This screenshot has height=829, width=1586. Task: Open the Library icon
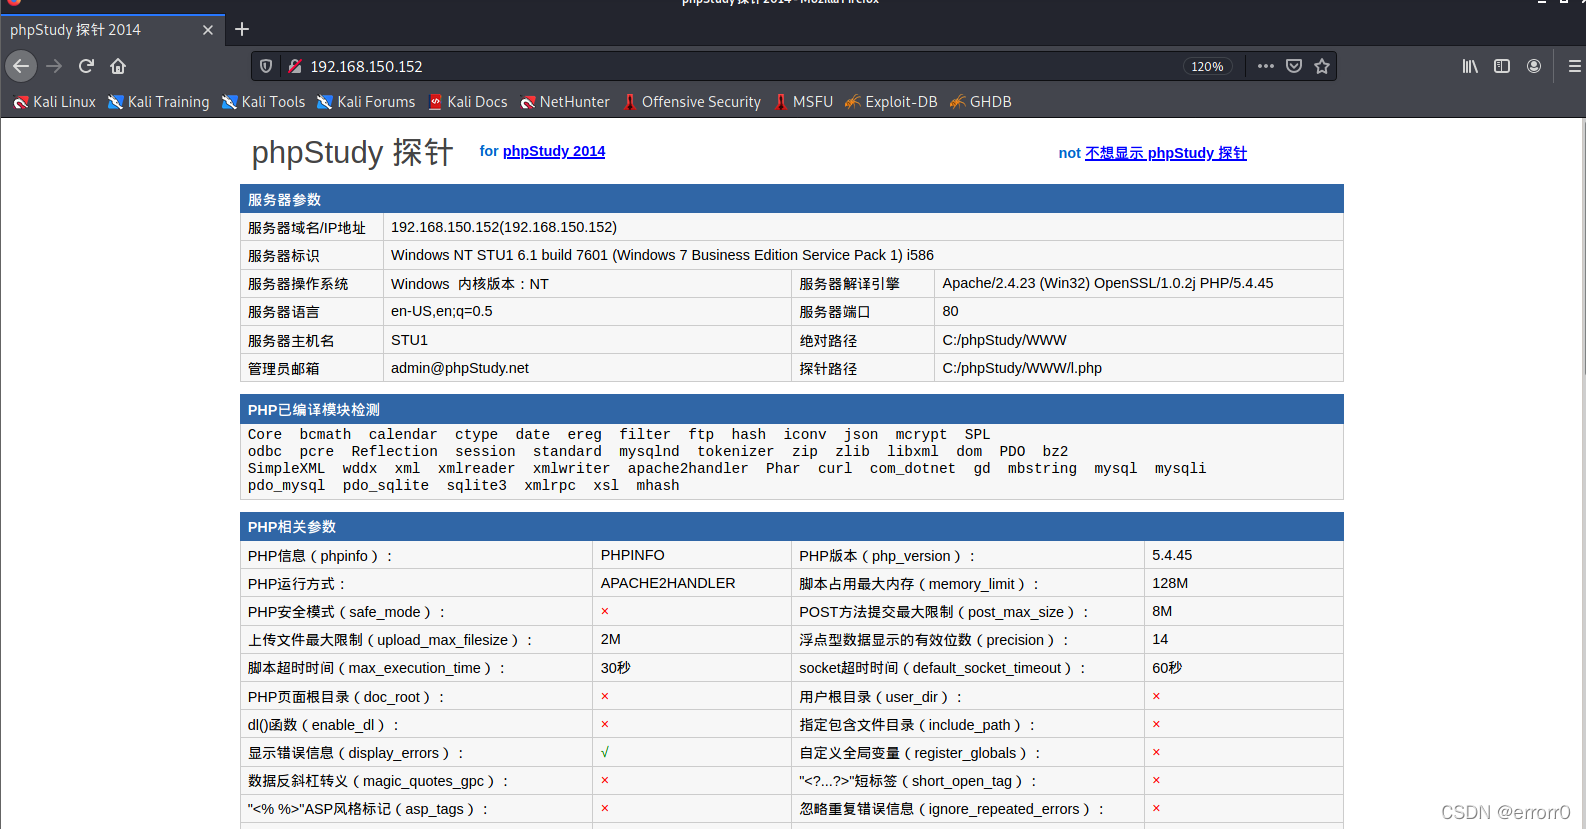(1470, 66)
